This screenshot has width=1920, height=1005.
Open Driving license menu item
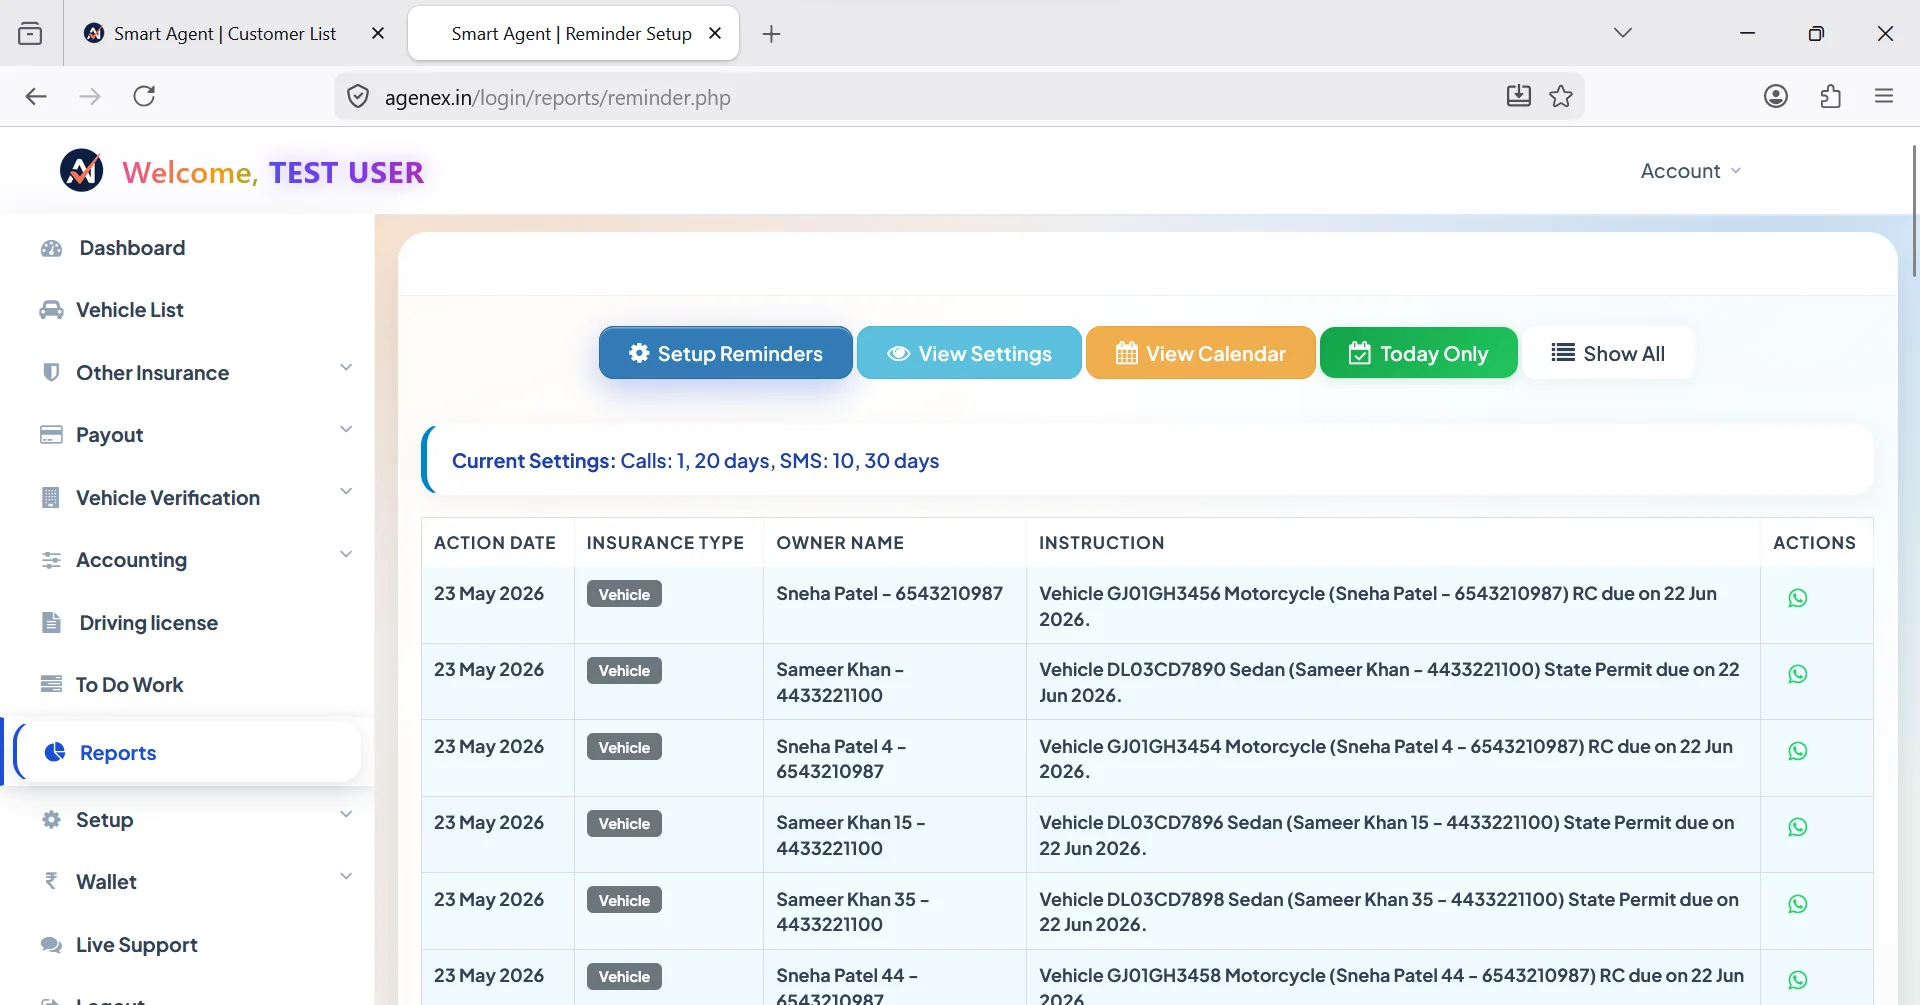[148, 623]
